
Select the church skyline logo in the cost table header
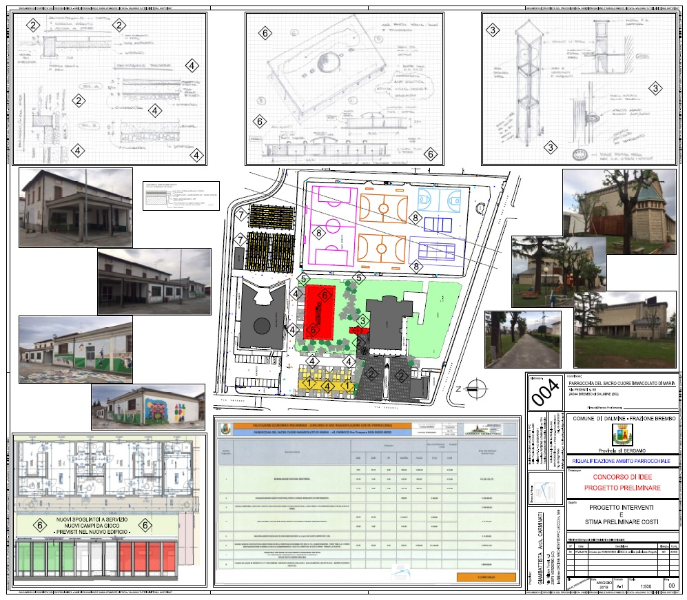tap(482, 429)
